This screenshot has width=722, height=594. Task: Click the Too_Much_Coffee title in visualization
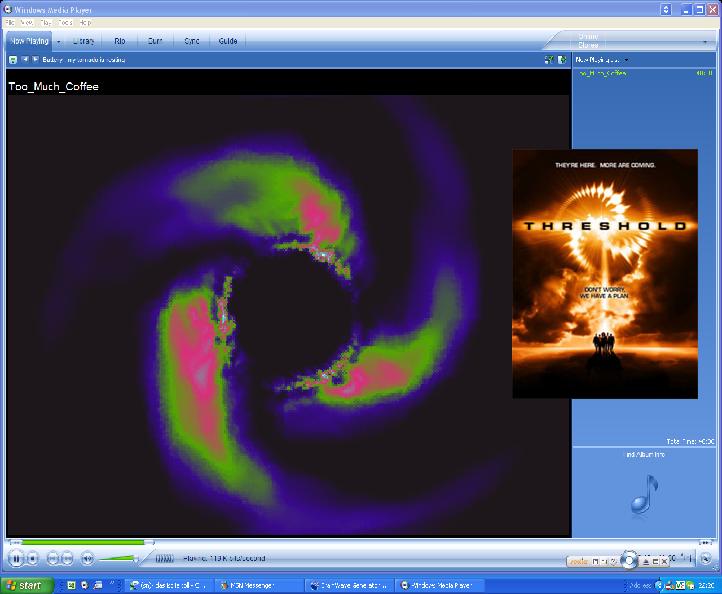coord(53,87)
